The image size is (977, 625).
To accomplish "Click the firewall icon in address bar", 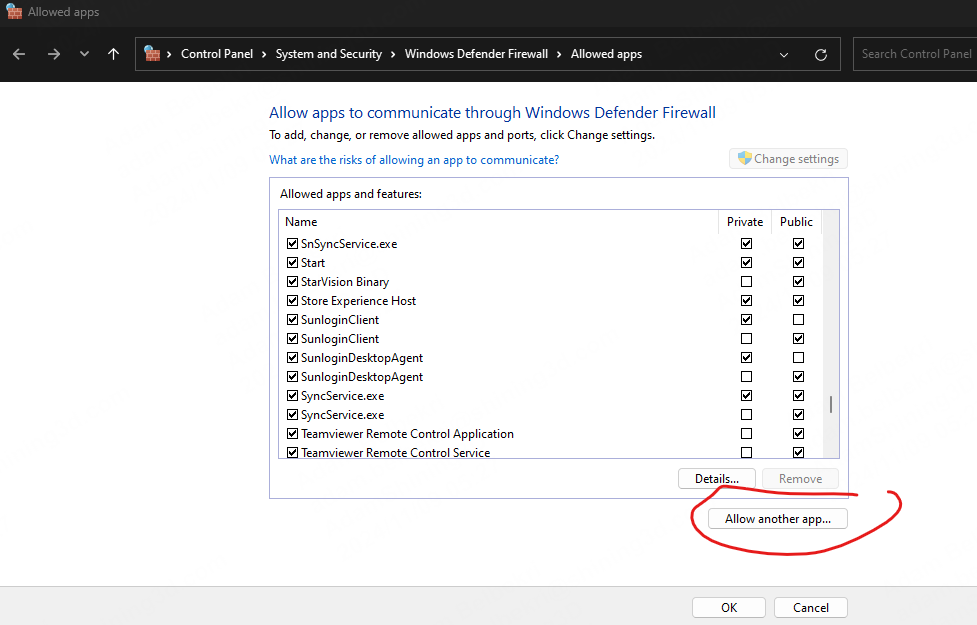I will [x=152, y=54].
